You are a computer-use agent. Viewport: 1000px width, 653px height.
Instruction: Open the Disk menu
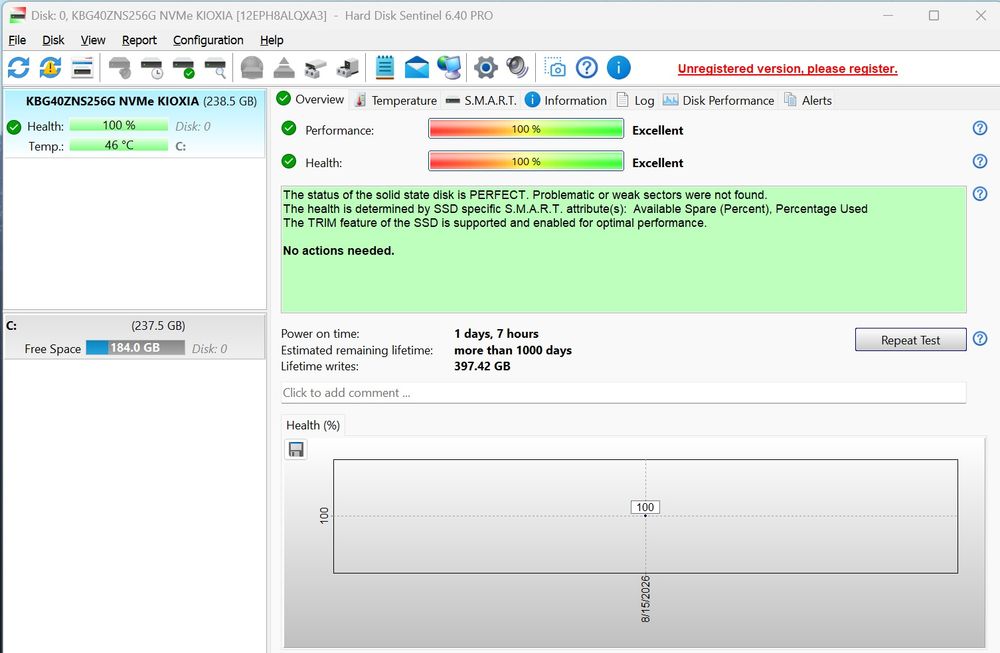[54, 40]
